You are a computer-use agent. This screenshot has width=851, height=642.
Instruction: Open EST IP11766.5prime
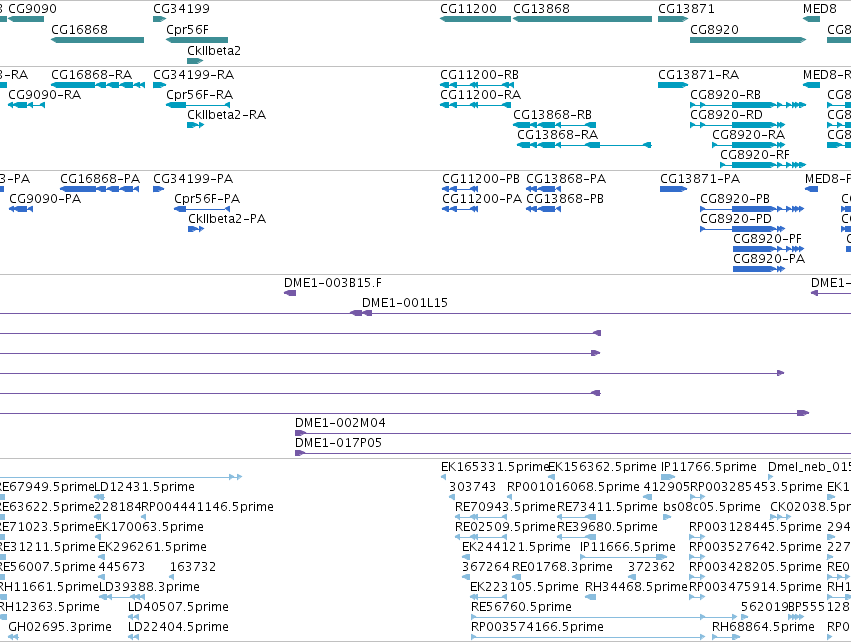click(x=668, y=477)
